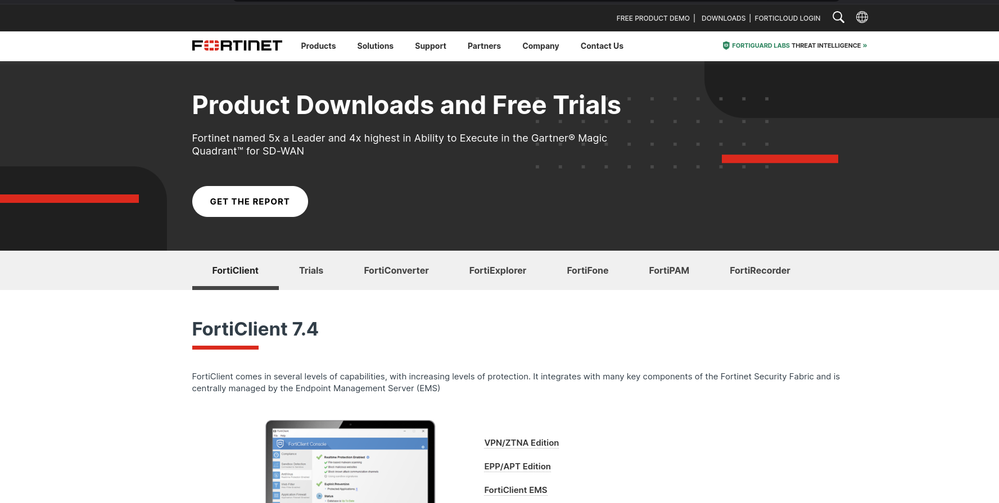This screenshot has height=503, width=999.
Task: Go to FortiCloud Login
Action: pyautogui.click(x=787, y=18)
